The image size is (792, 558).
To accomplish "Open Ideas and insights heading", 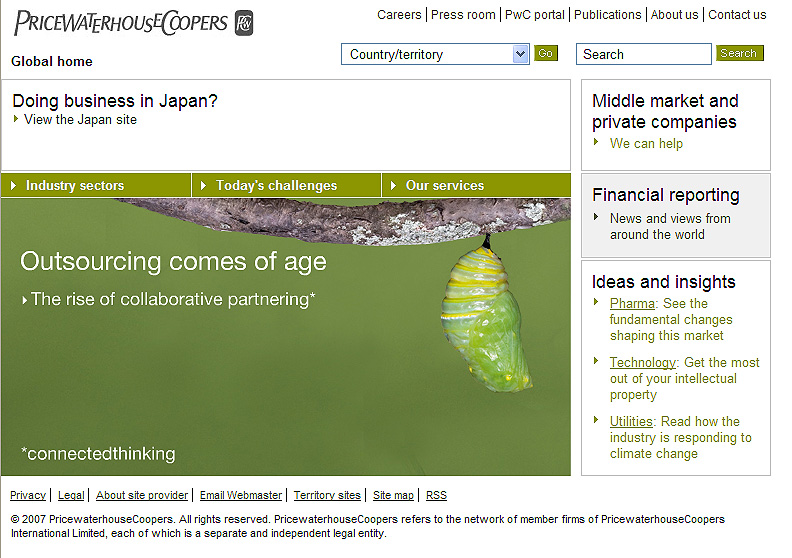I will point(663,282).
